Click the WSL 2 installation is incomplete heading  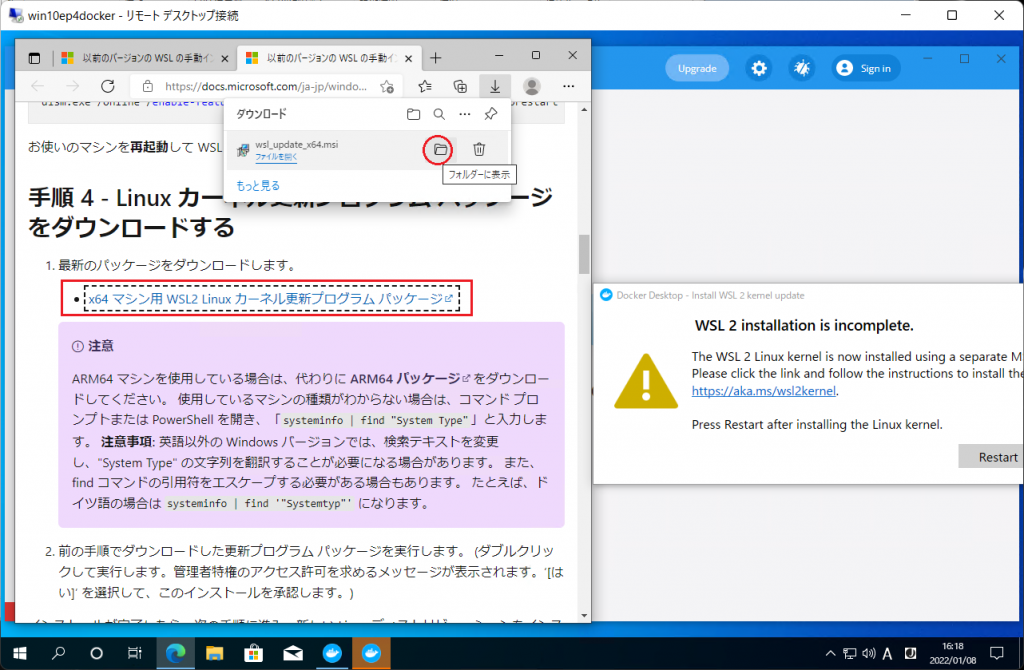point(804,325)
